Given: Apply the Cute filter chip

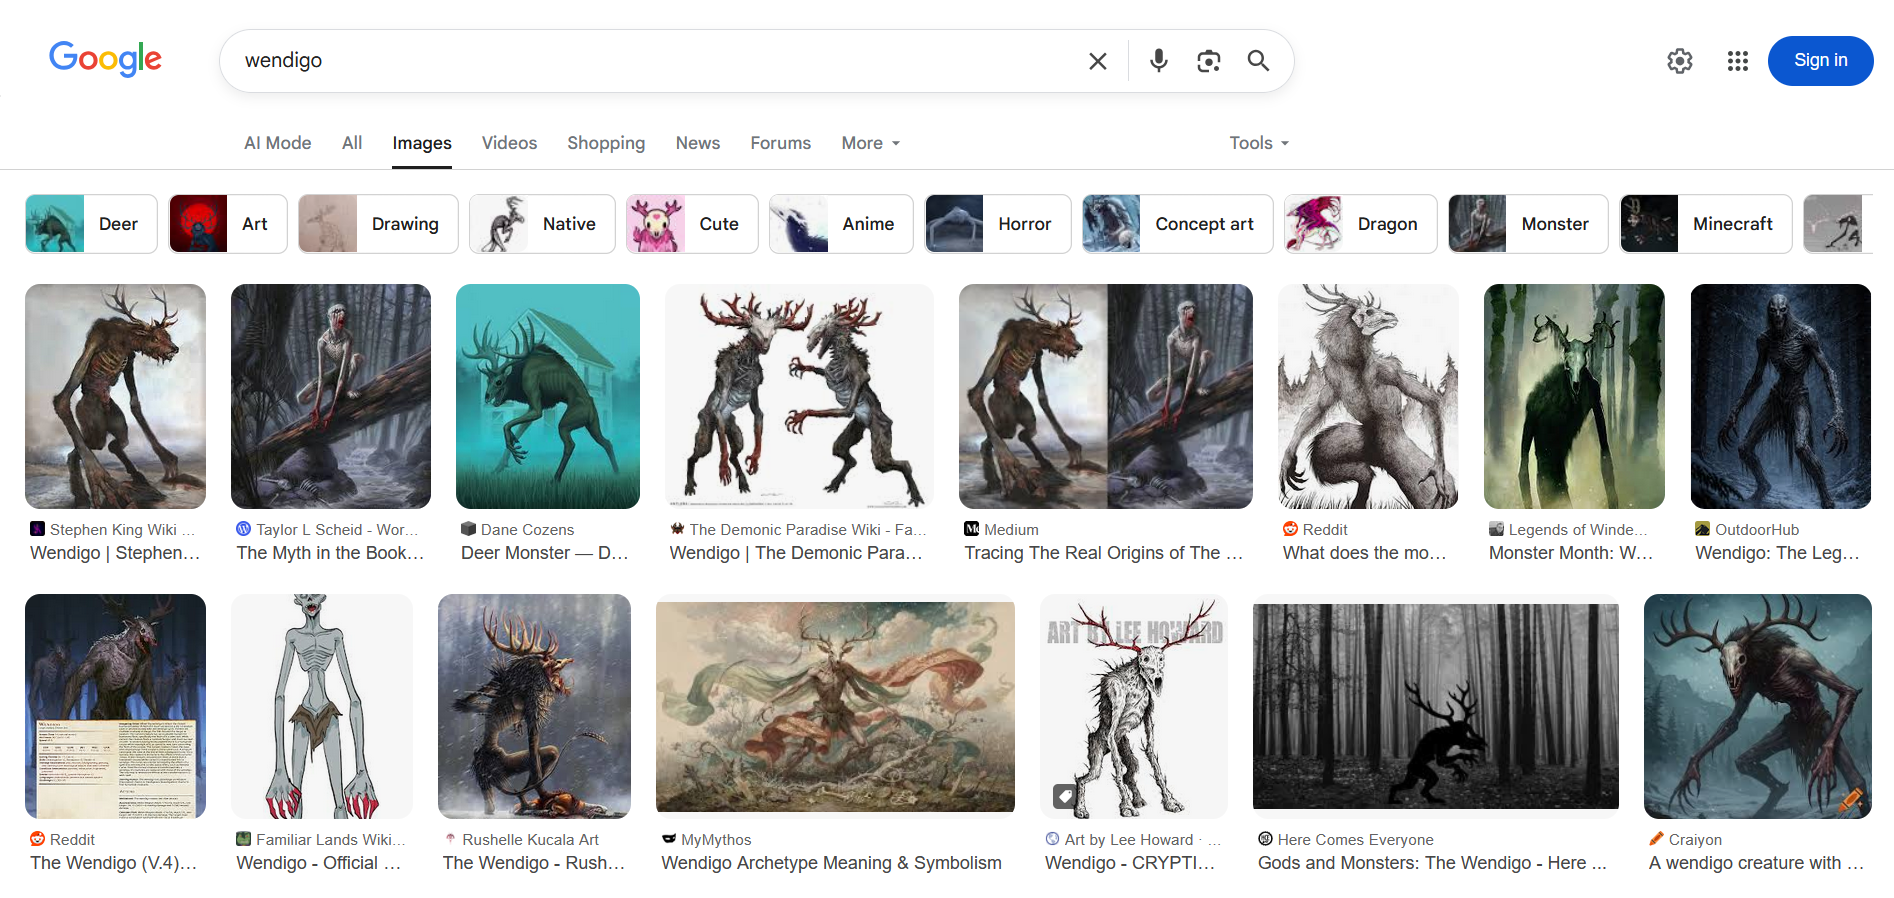Looking at the screenshot, I should coord(692,224).
